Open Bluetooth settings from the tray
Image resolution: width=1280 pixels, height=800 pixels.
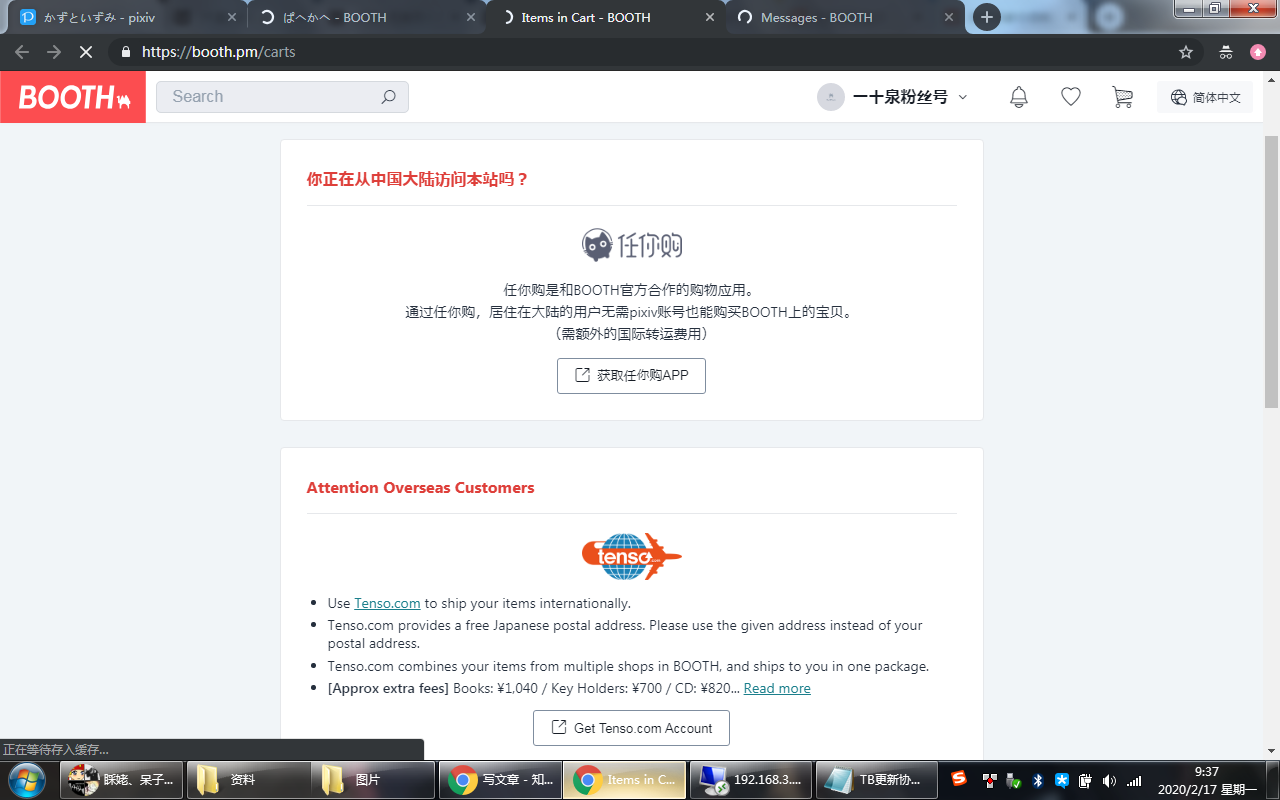[1038, 780]
